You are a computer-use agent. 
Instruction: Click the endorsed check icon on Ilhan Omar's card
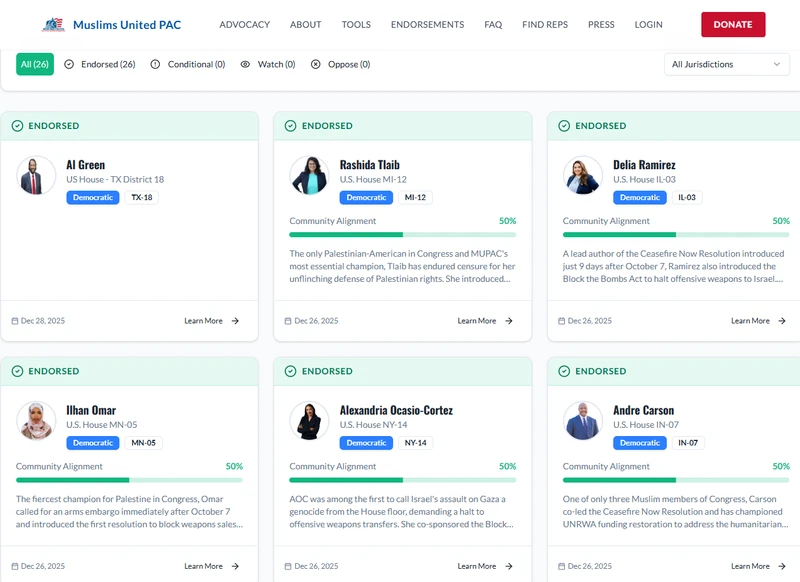tap(17, 371)
